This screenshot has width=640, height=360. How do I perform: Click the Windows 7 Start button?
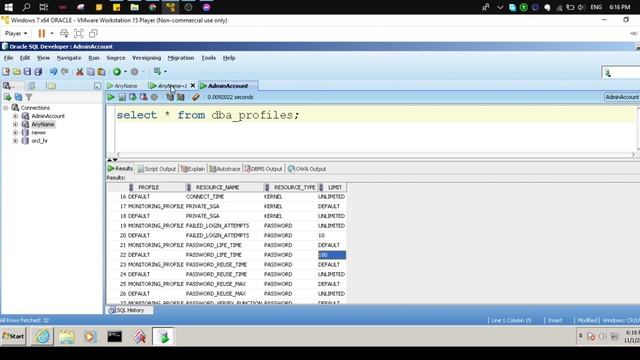[x=13, y=336]
